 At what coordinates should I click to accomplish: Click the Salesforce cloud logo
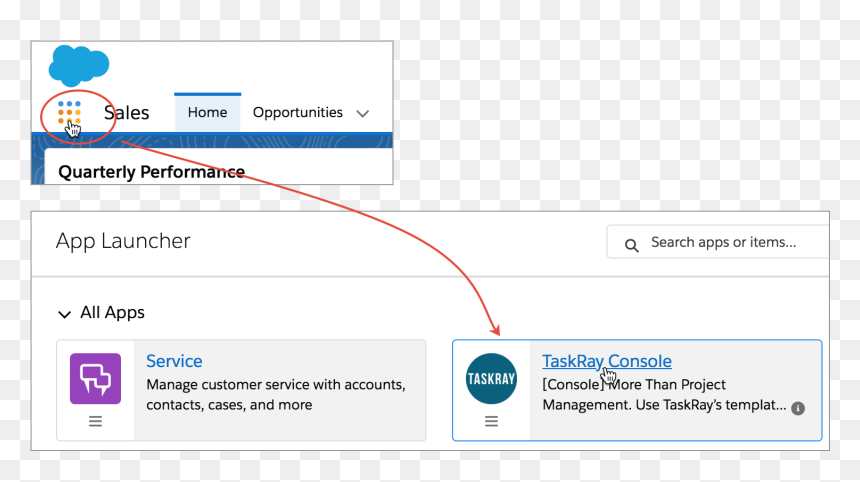(x=79, y=66)
